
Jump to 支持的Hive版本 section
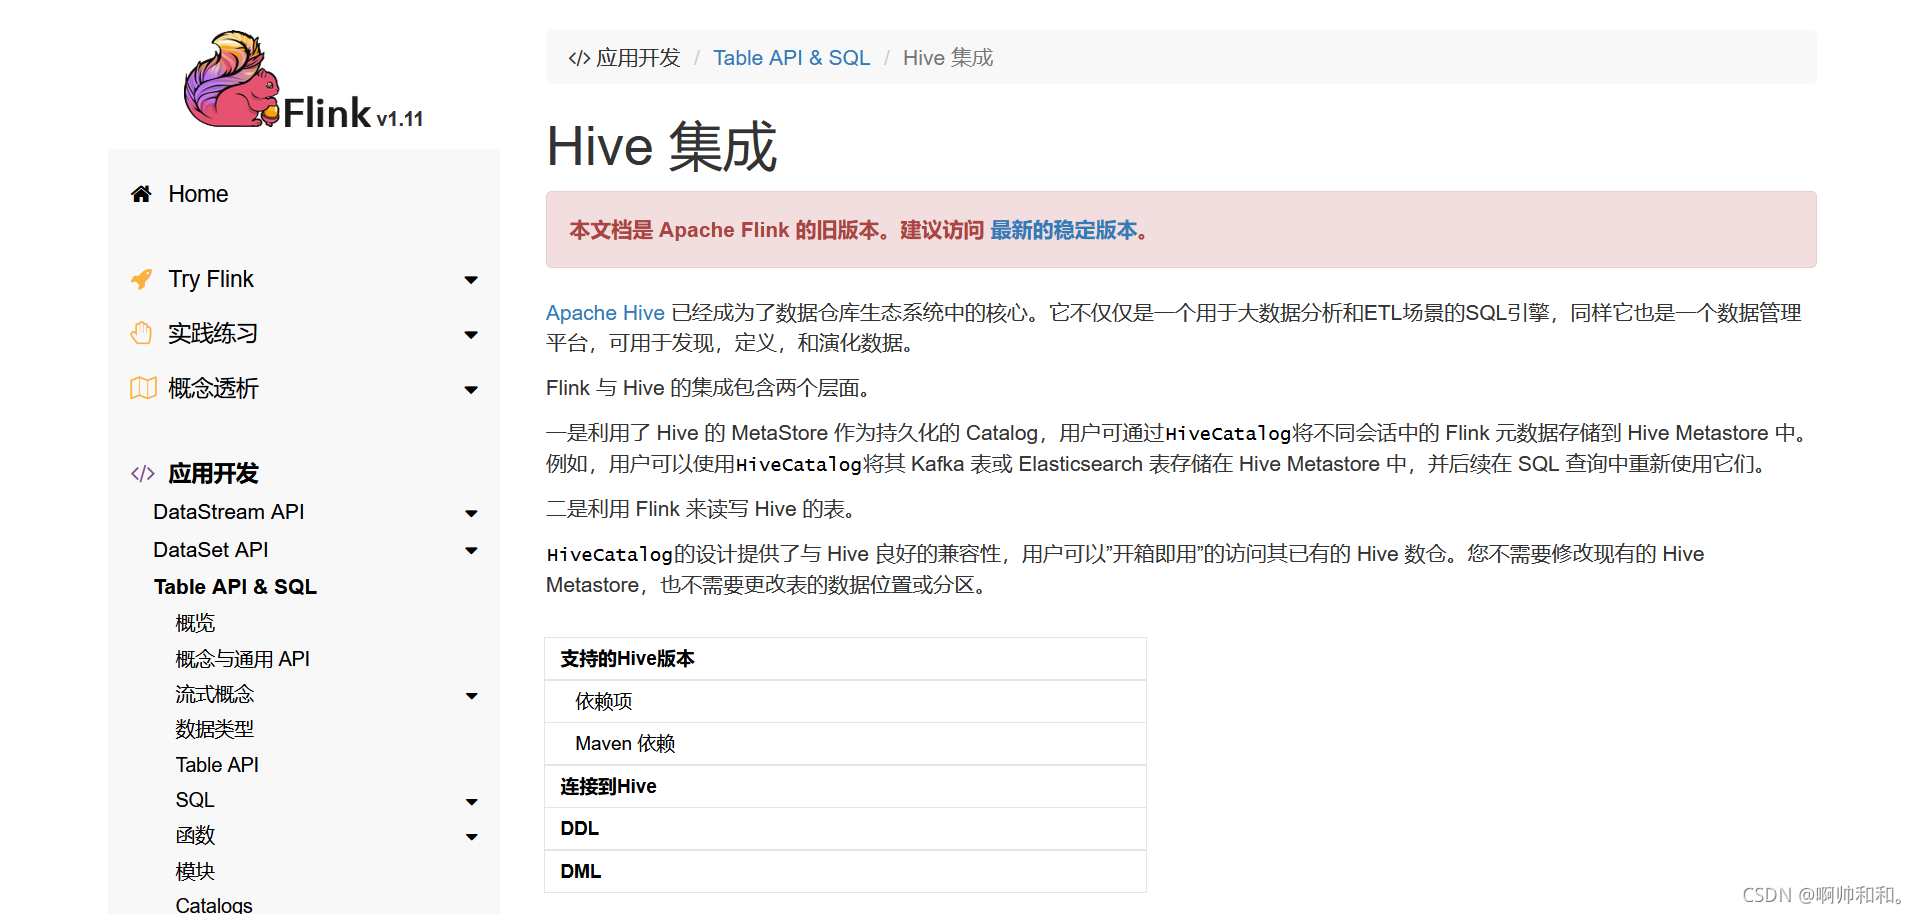coord(628,659)
